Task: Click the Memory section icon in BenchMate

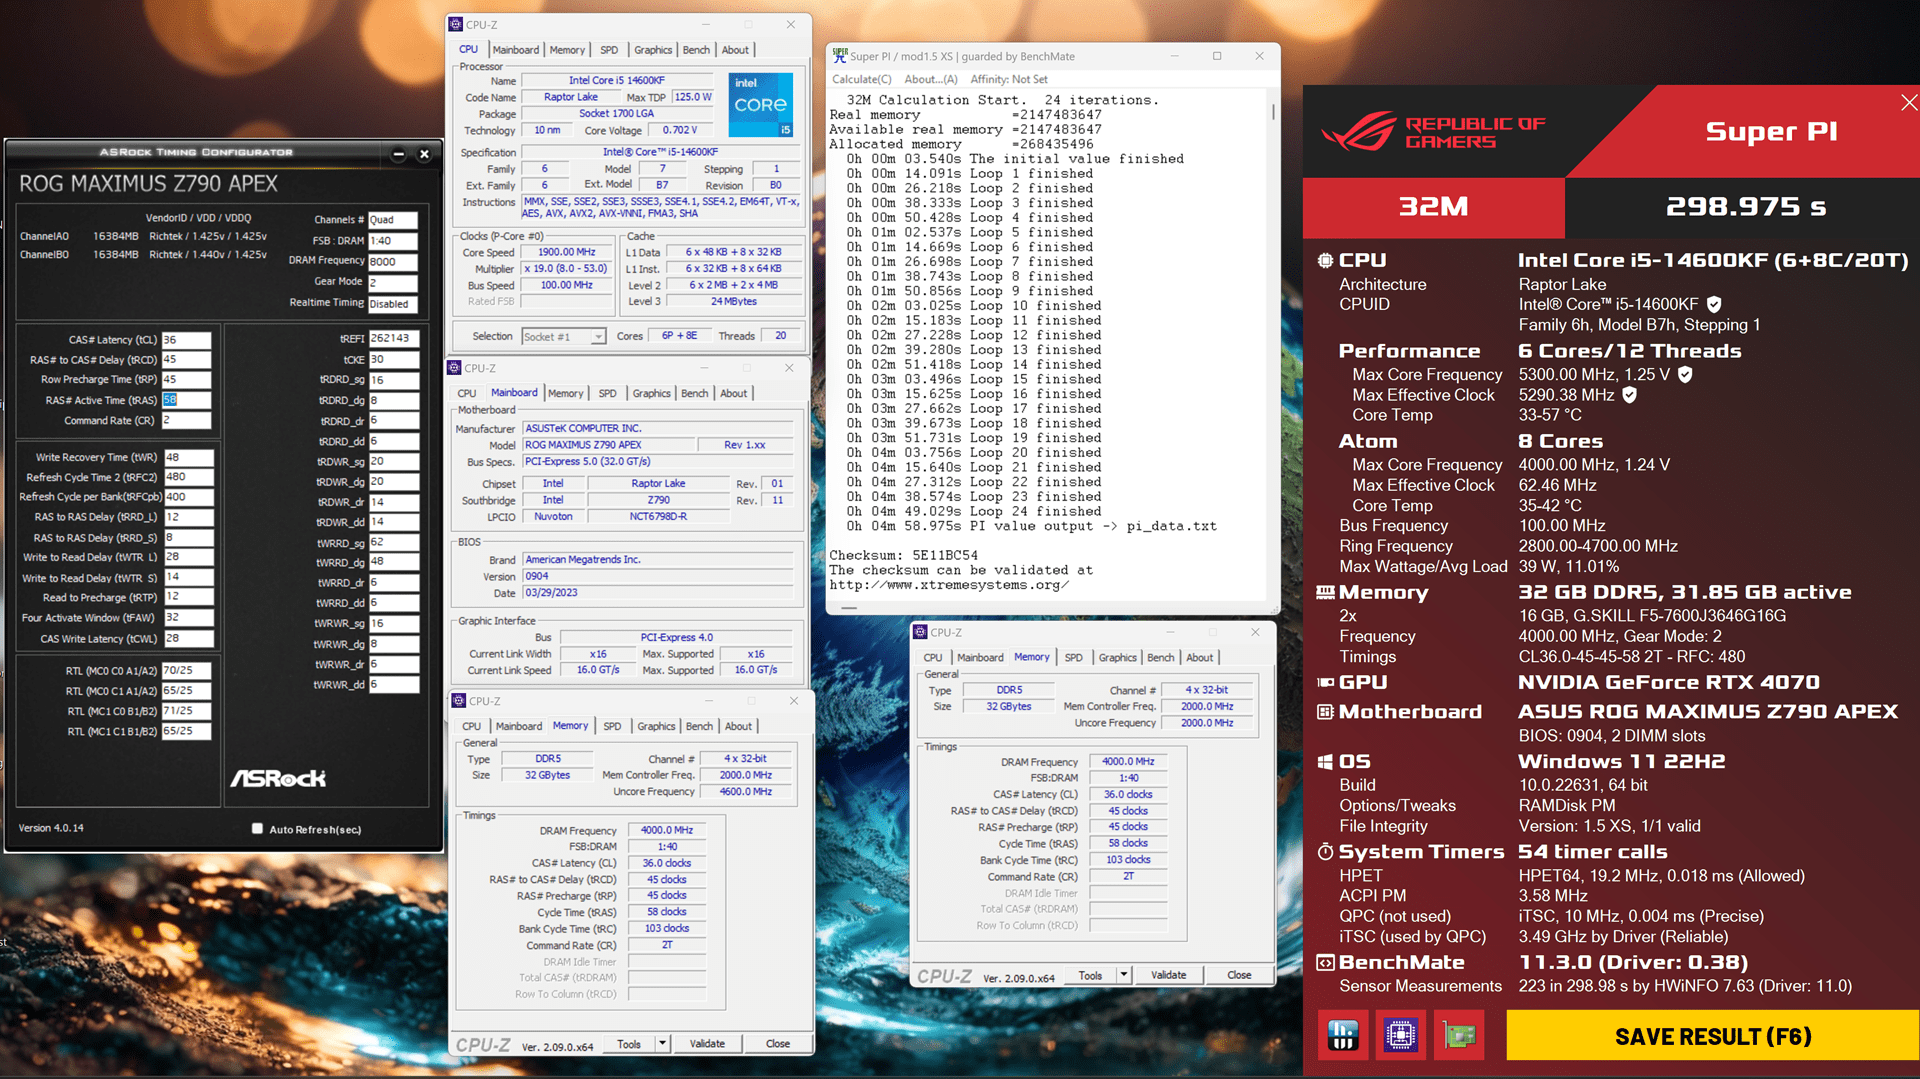Action: tap(1325, 592)
